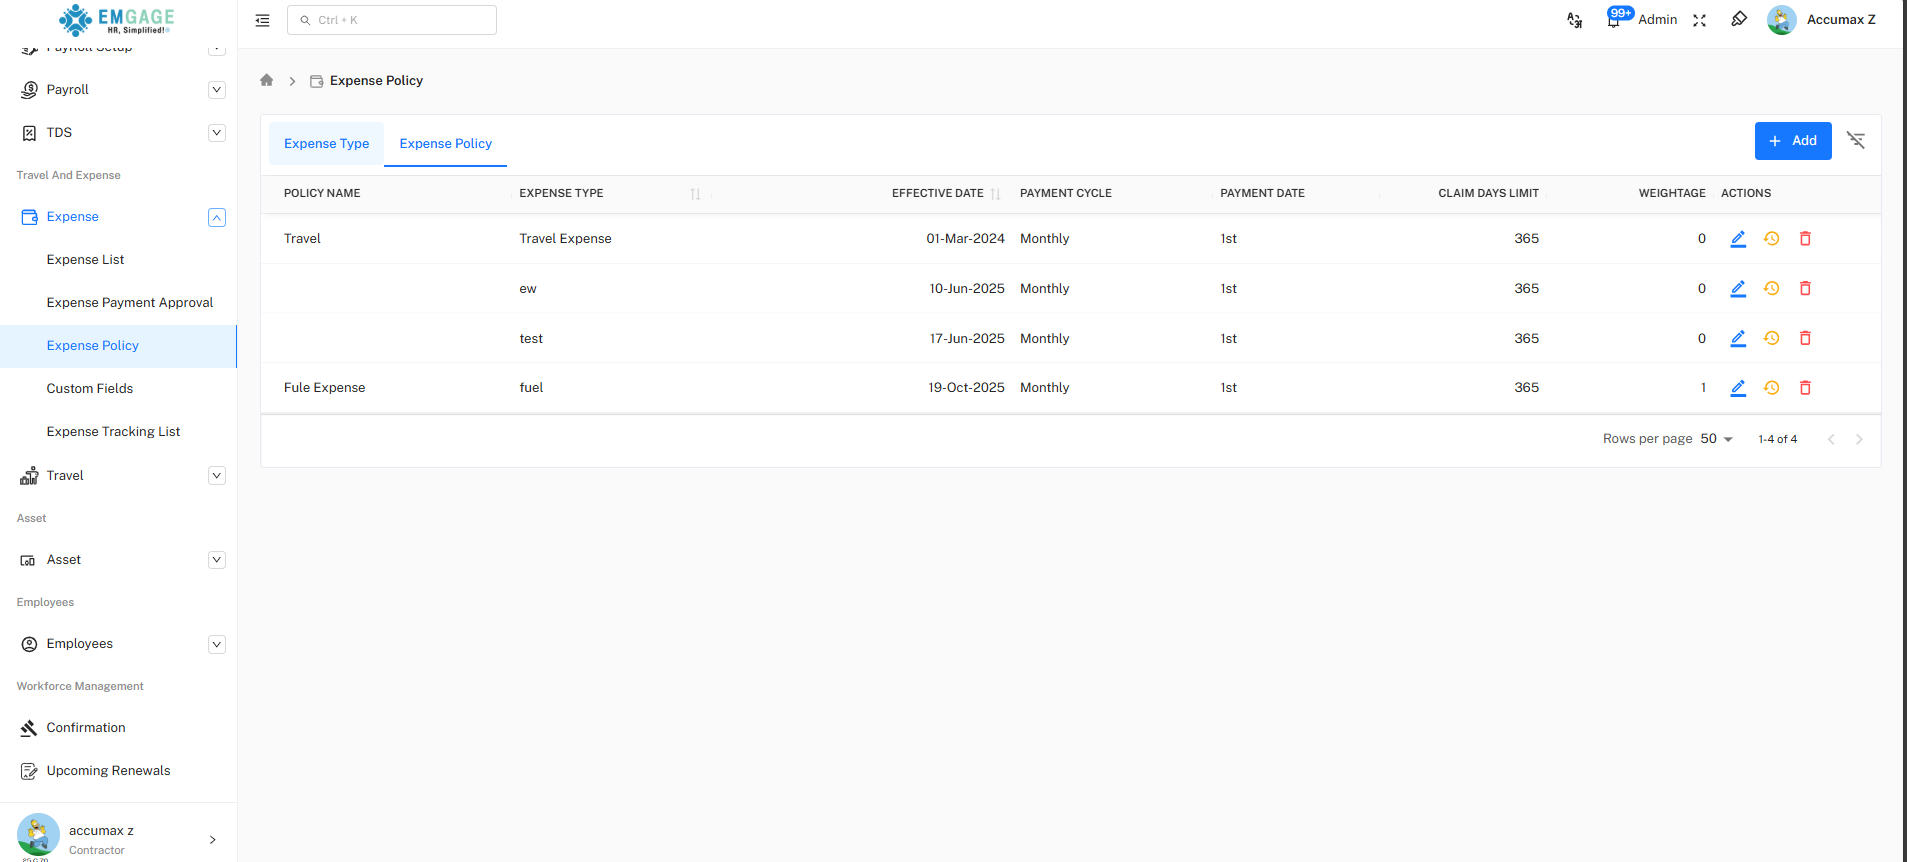Go to previous page of results

pyautogui.click(x=1831, y=439)
